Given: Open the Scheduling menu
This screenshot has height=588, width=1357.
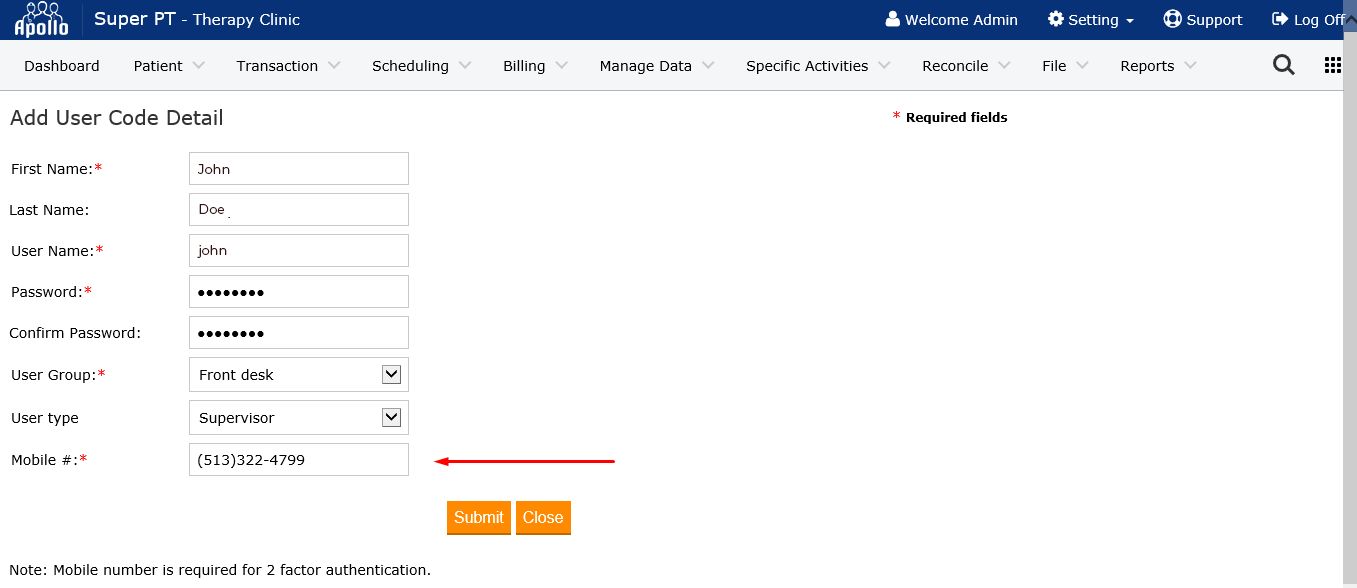Looking at the screenshot, I should pos(420,66).
